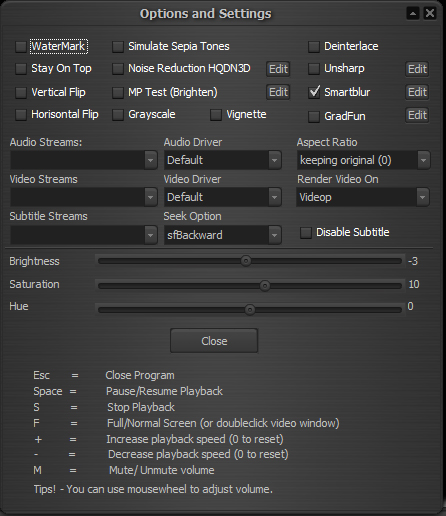Screen dimensions: 446x516
Task: Open the Seek Option dropdown
Action: 223,235
